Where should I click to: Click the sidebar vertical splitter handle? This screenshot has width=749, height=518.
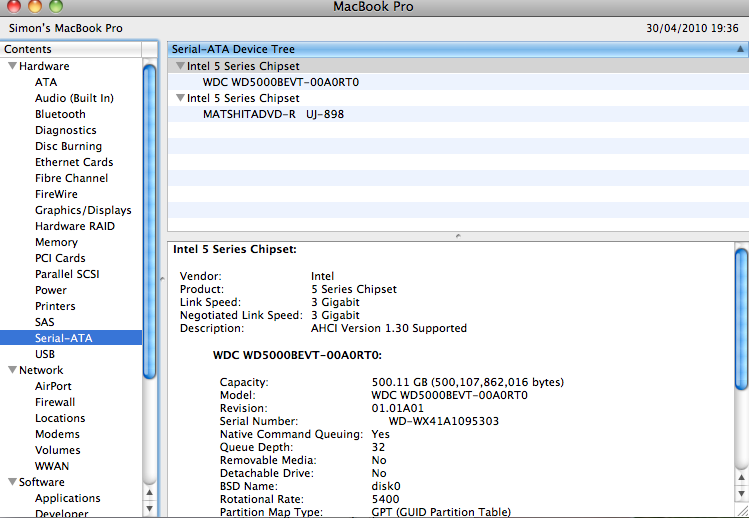click(x=162, y=279)
